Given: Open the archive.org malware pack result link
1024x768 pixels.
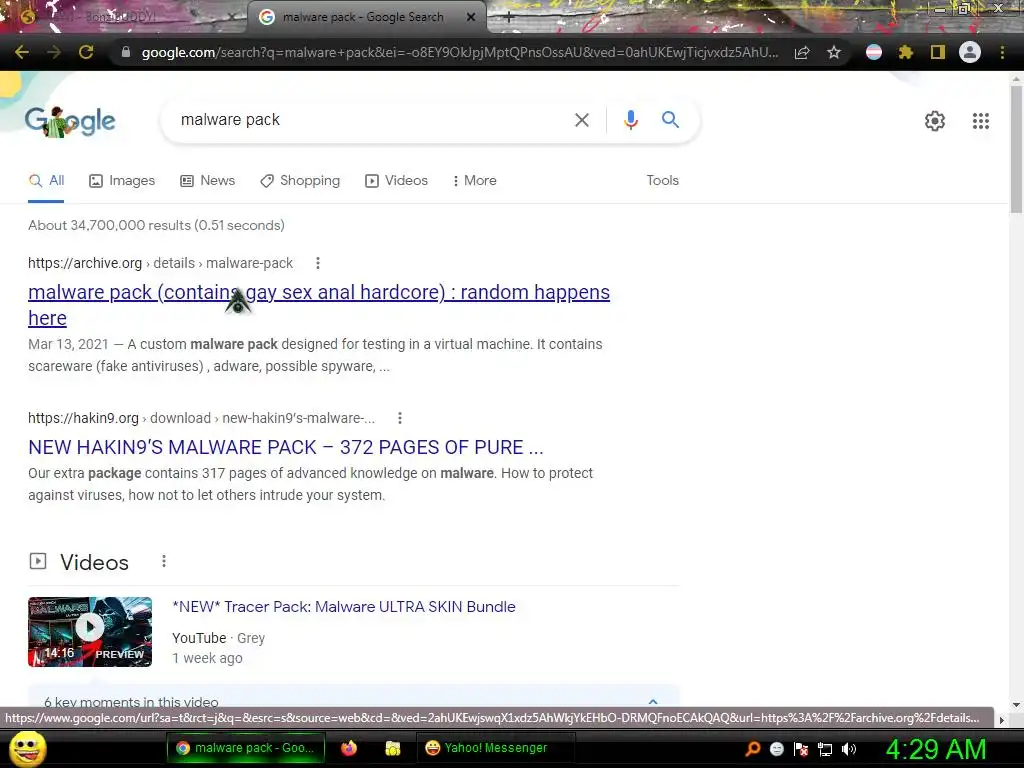Looking at the screenshot, I should (x=319, y=305).
